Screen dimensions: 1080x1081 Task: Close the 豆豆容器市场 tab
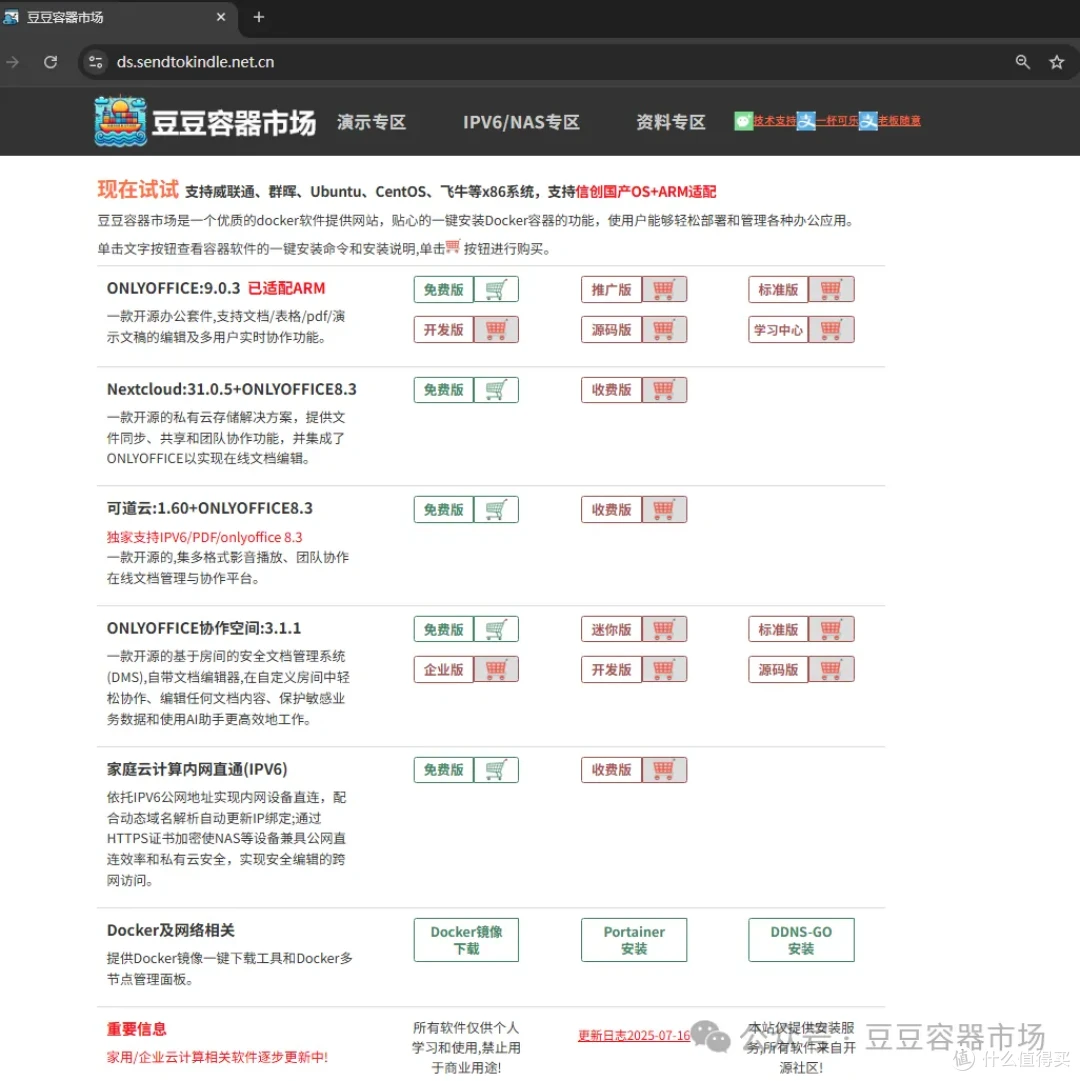click(221, 17)
